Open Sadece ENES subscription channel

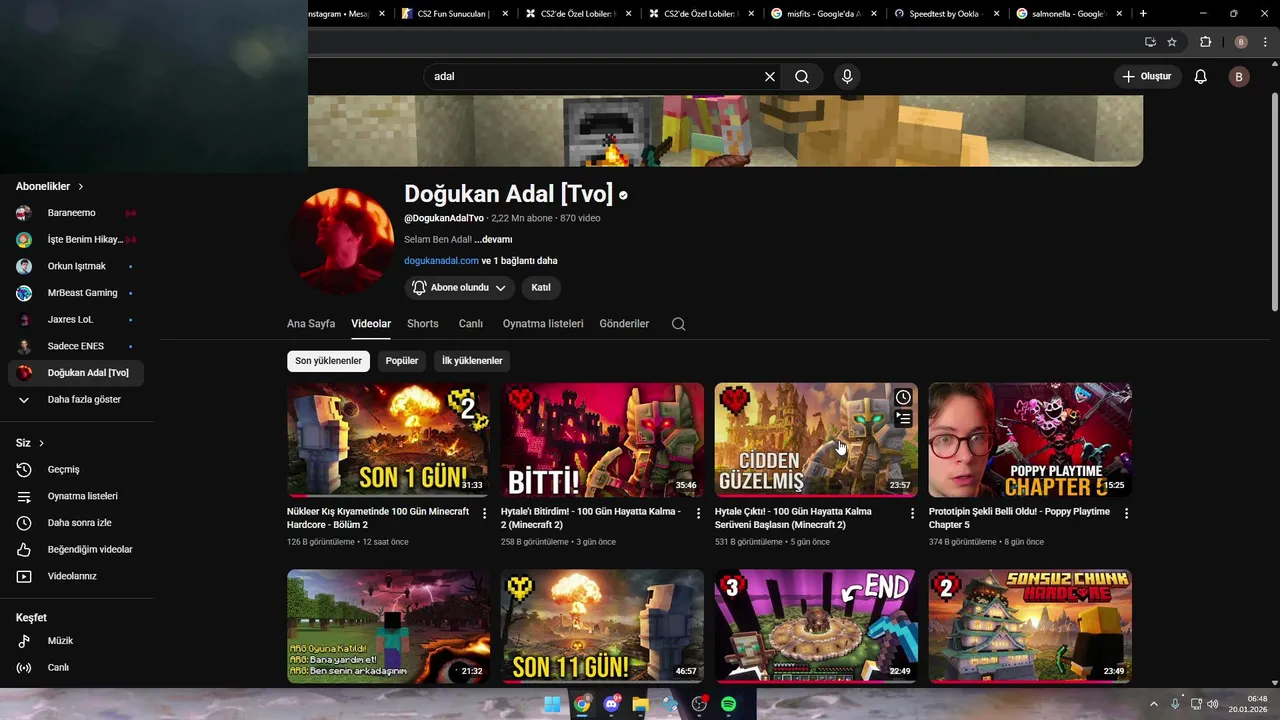click(76, 346)
